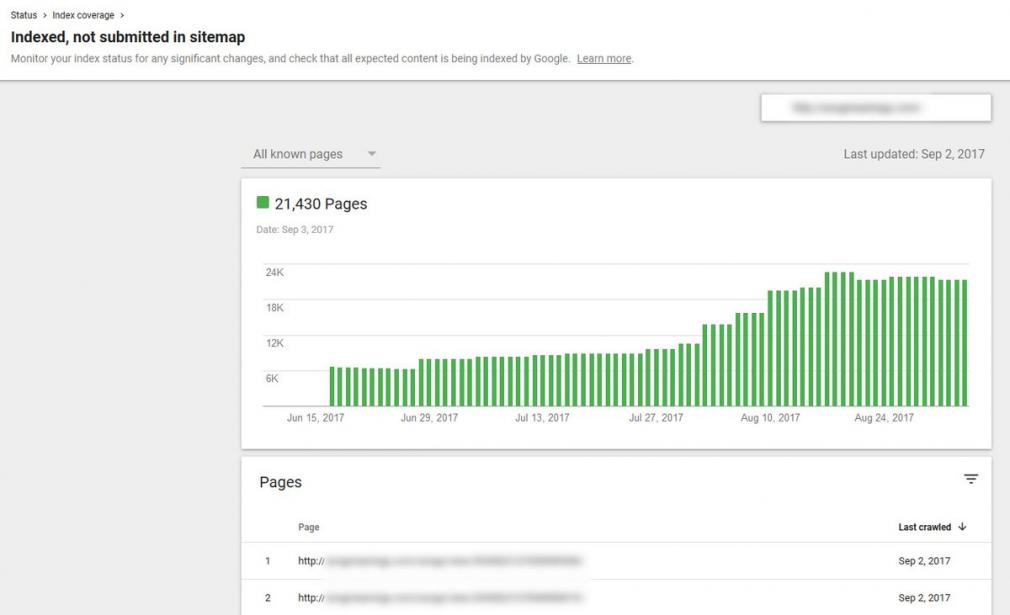
Task: Click the Last crawled sort arrow
Action: click(962, 527)
